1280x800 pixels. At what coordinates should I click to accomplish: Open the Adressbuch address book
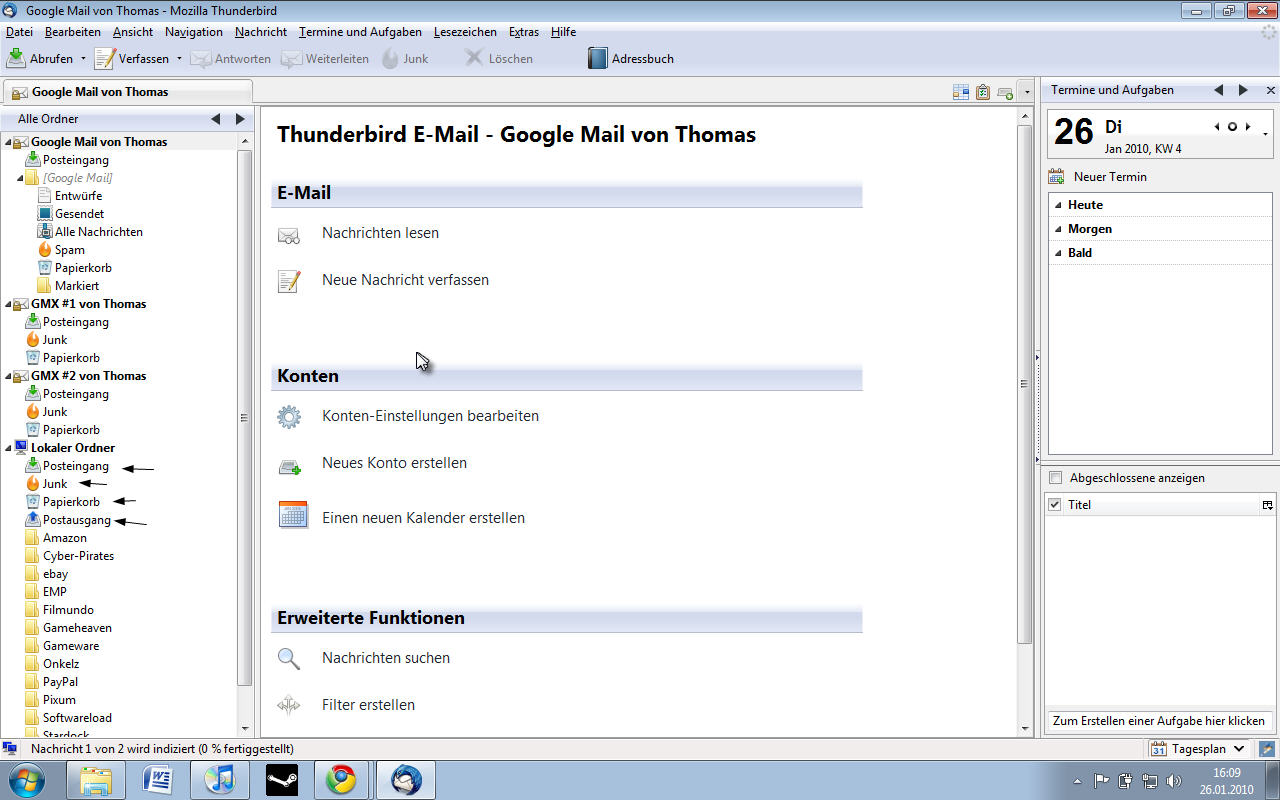[631, 59]
